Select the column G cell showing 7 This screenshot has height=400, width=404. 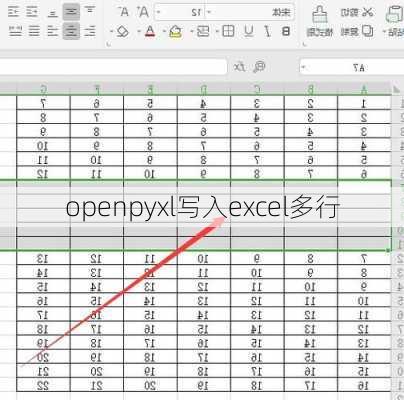[x=43, y=103]
